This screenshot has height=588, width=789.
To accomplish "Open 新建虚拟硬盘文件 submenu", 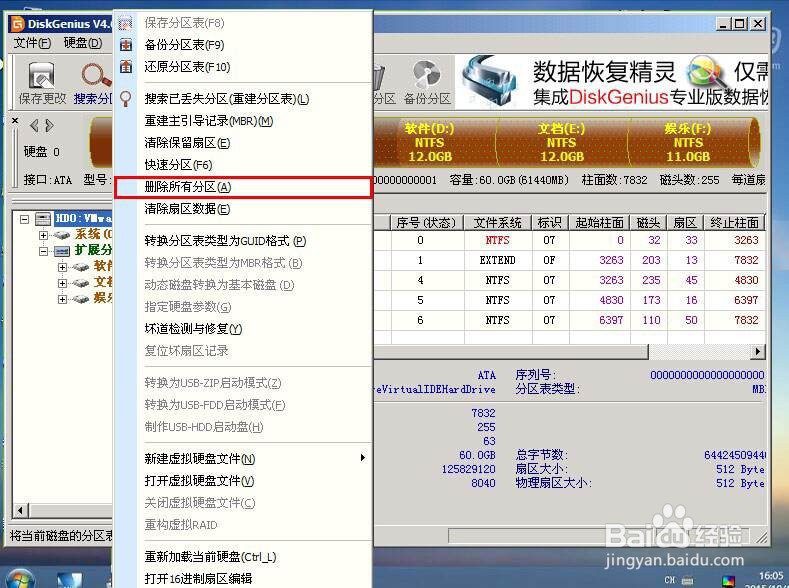I will click(200, 458).
